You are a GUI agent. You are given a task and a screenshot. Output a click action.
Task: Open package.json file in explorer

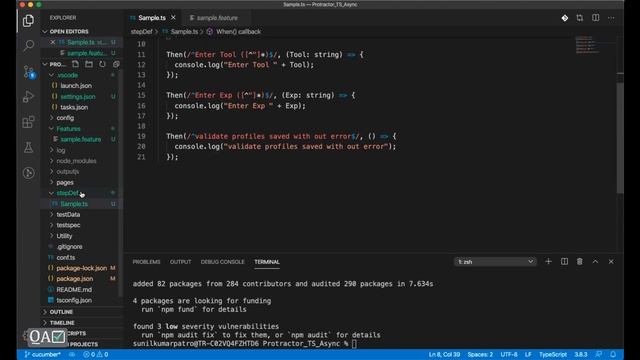tap(74, 279)
